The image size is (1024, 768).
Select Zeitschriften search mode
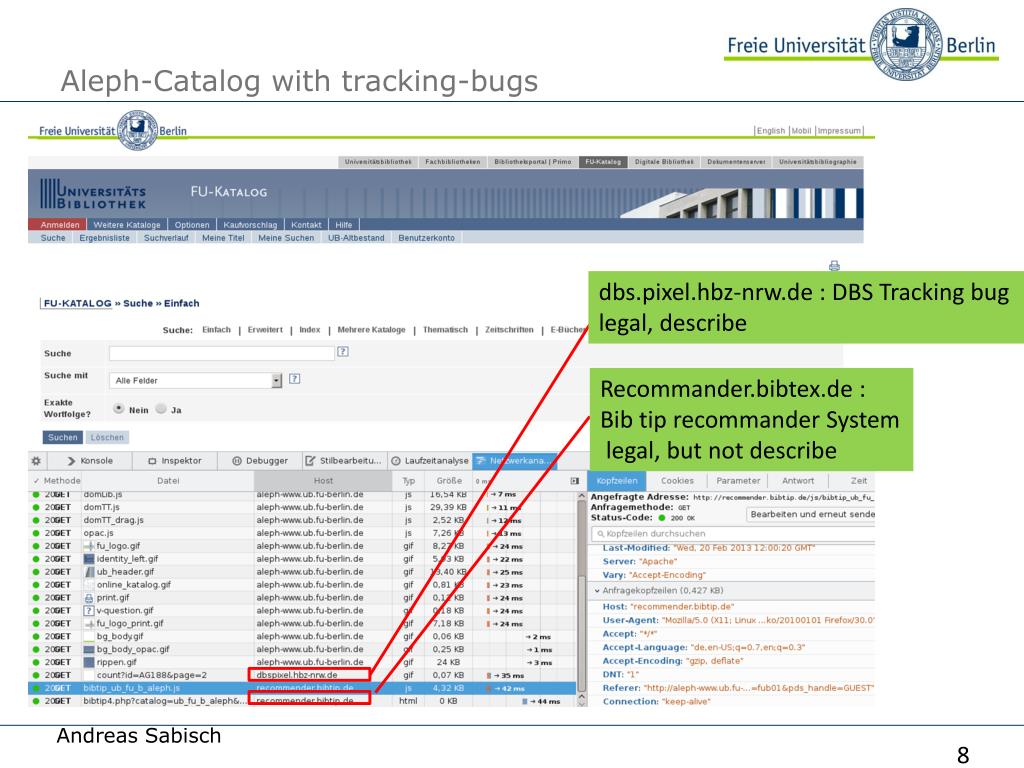[509, 330]
